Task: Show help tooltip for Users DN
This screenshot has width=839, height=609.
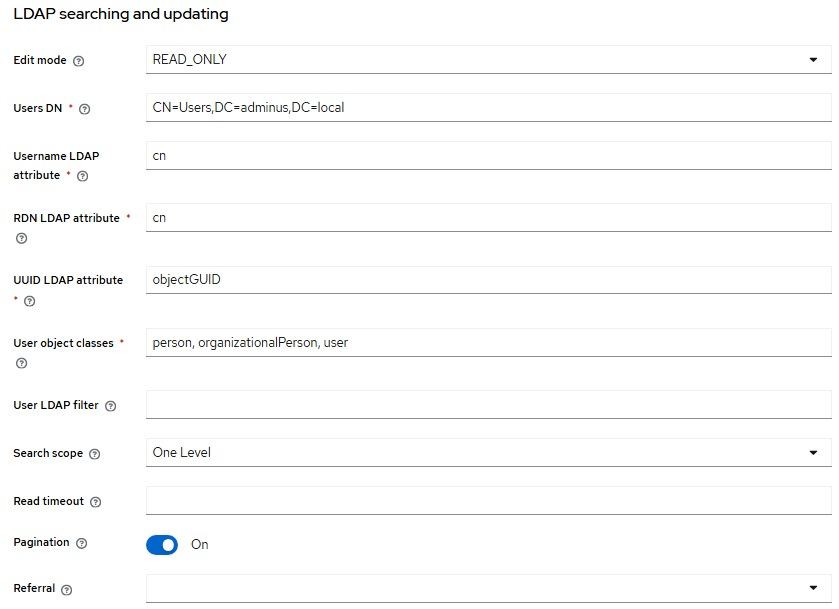Action: [x=85, y=109]
